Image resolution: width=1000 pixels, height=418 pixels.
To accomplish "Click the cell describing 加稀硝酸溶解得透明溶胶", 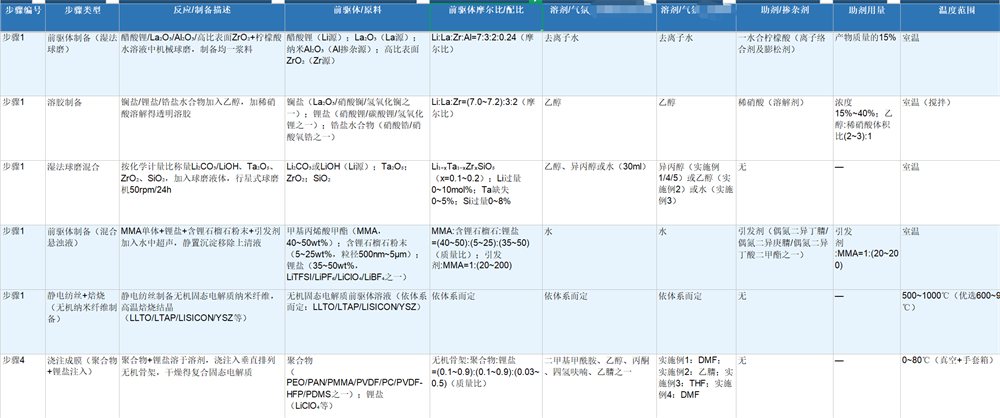I will coord(202,128).
